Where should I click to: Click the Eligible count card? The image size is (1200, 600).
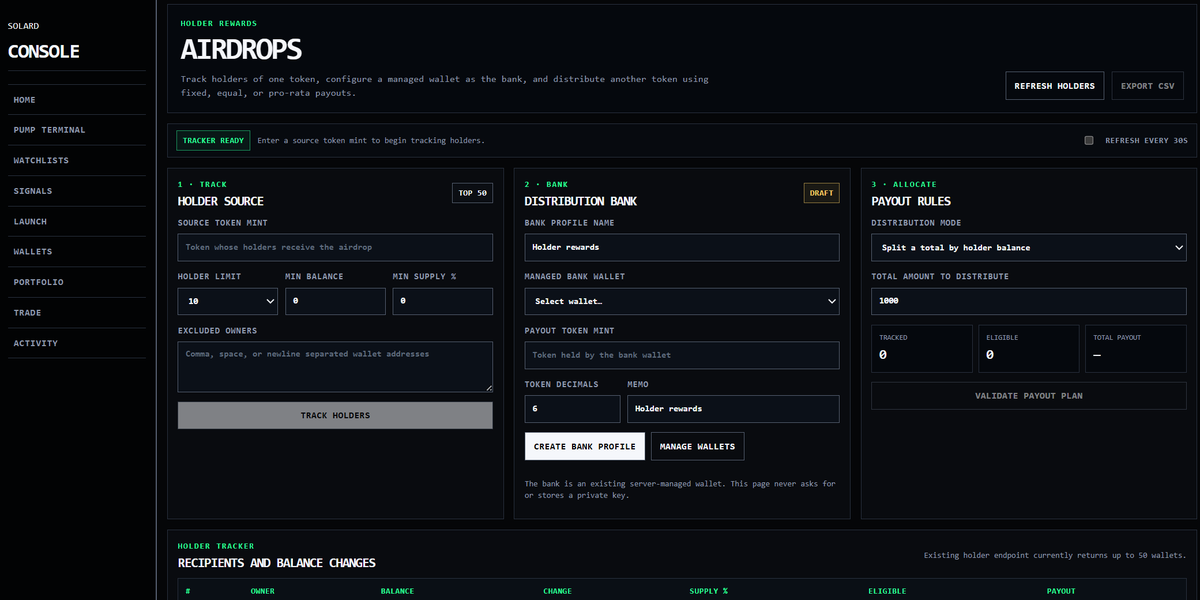point(1029,349)
